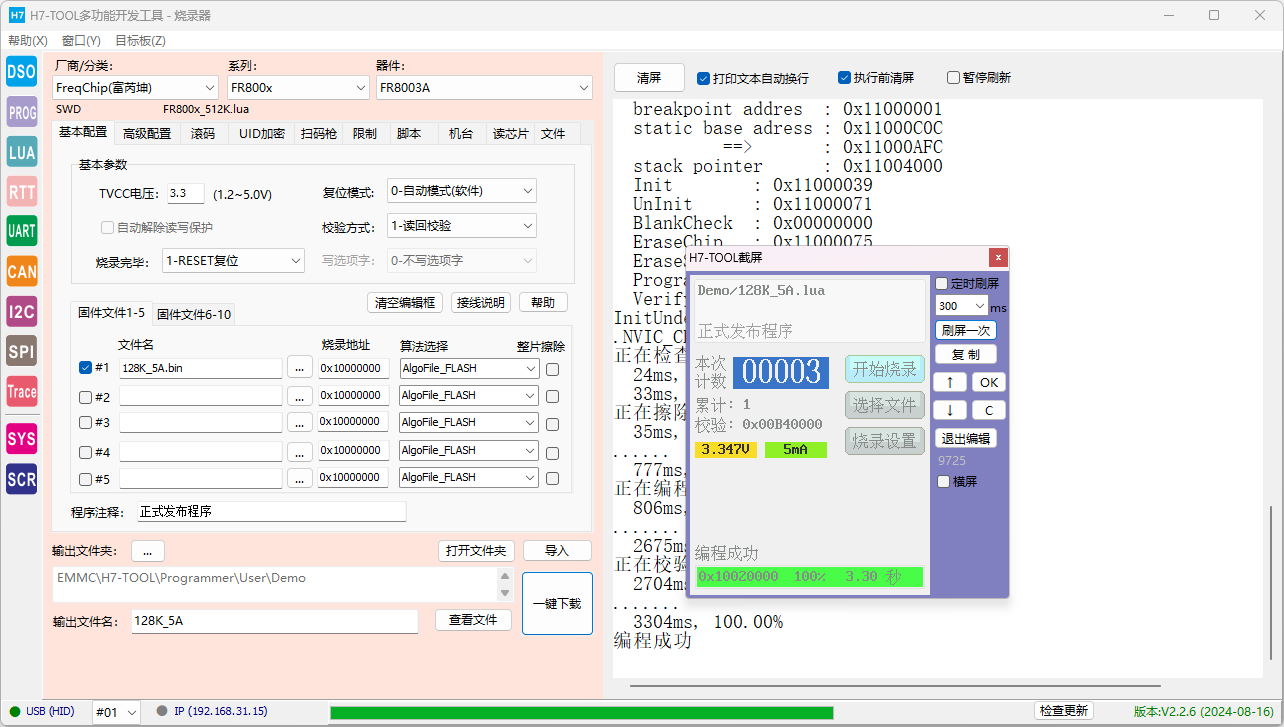This screenshot has height=727, width=1284.
Task: Open the 复位模式 dropdown
Action: coord(462,191)
